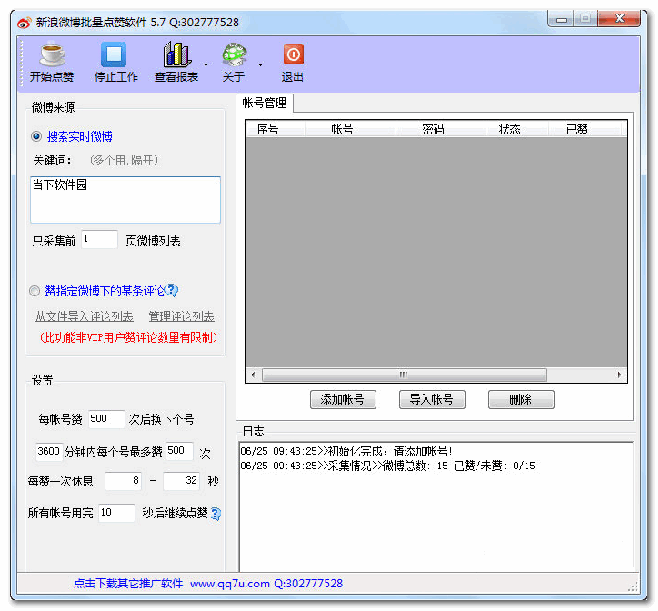Click the 已赞 column header
Screen dimensions: 658x611
tap(585, 129)
